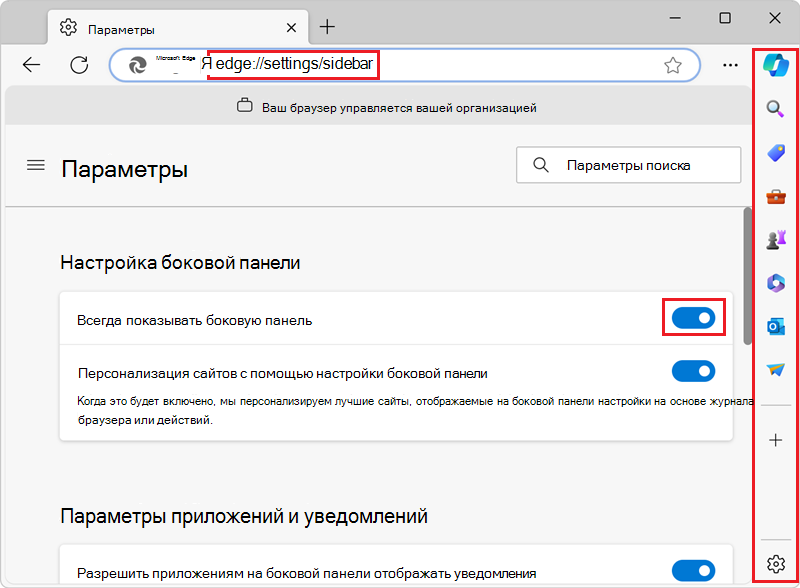Click the search settings field
The image size is (800, 588).
(x=628, y=164)
